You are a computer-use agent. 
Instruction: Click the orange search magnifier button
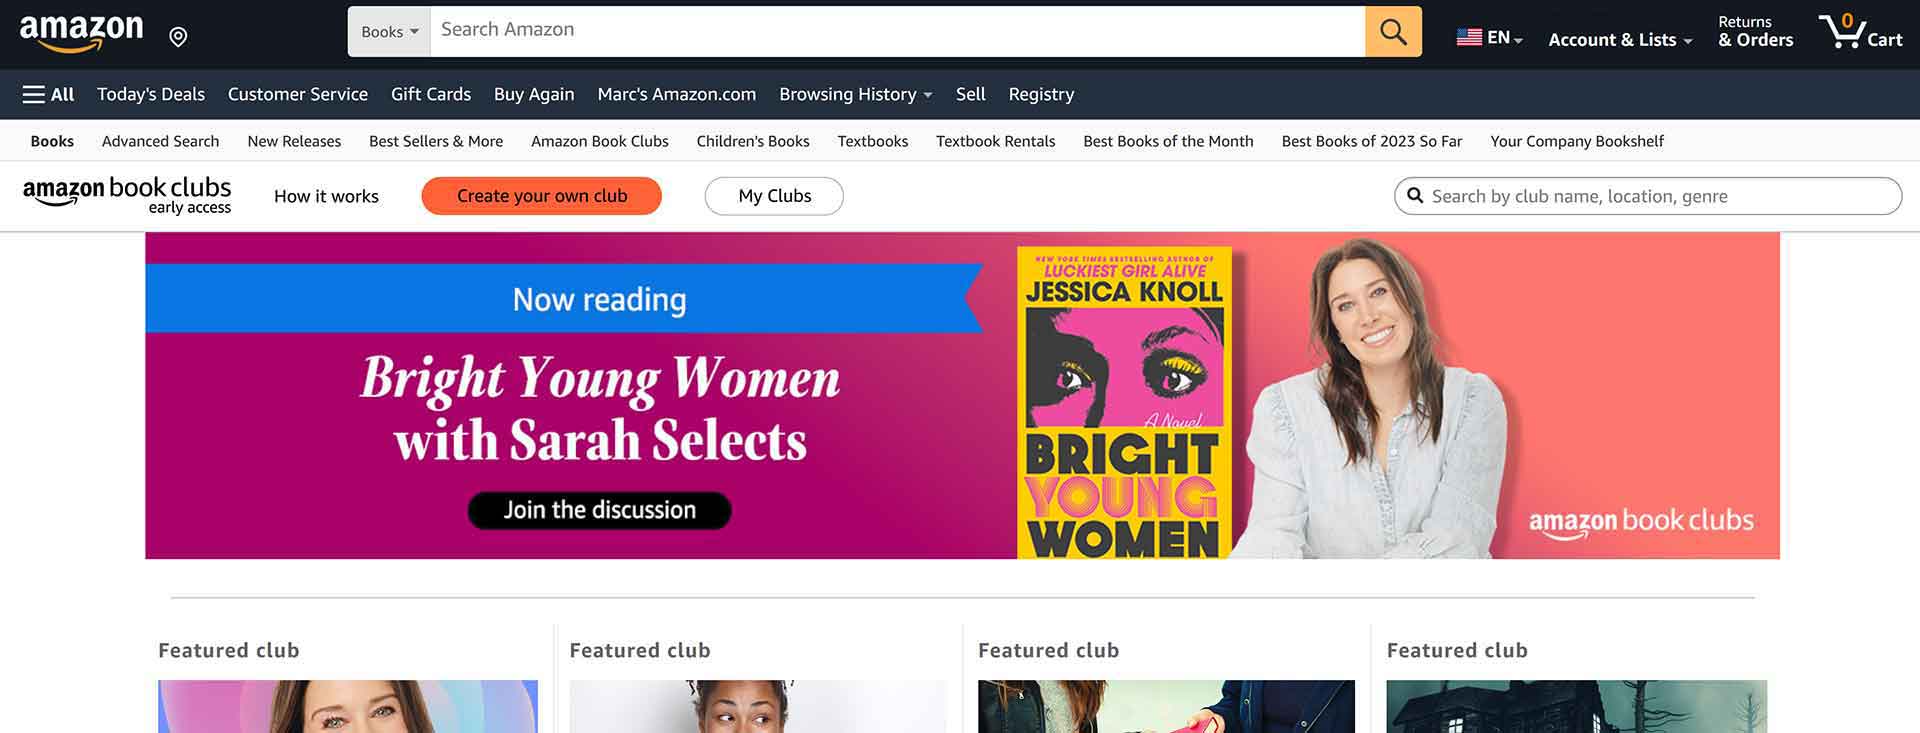click(x=1393, y=31)
